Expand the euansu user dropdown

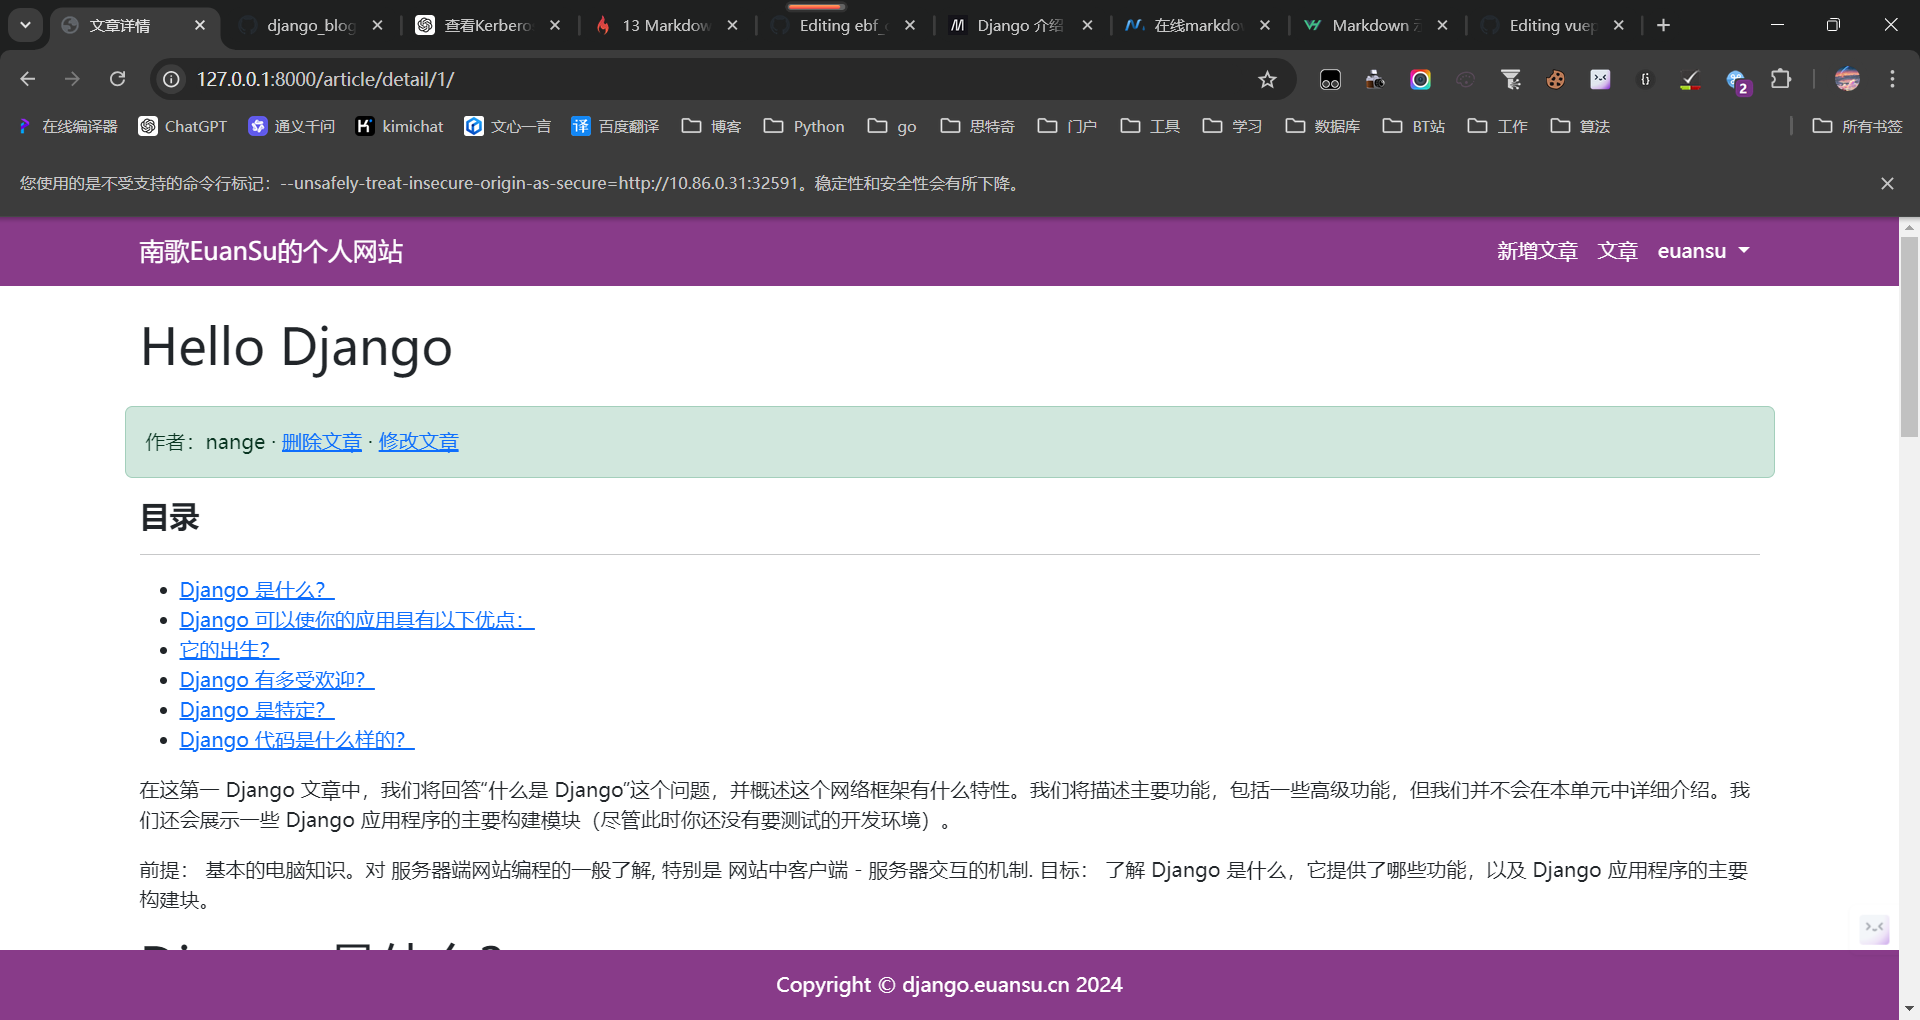pyautogui.click(x=1703, y=251)
